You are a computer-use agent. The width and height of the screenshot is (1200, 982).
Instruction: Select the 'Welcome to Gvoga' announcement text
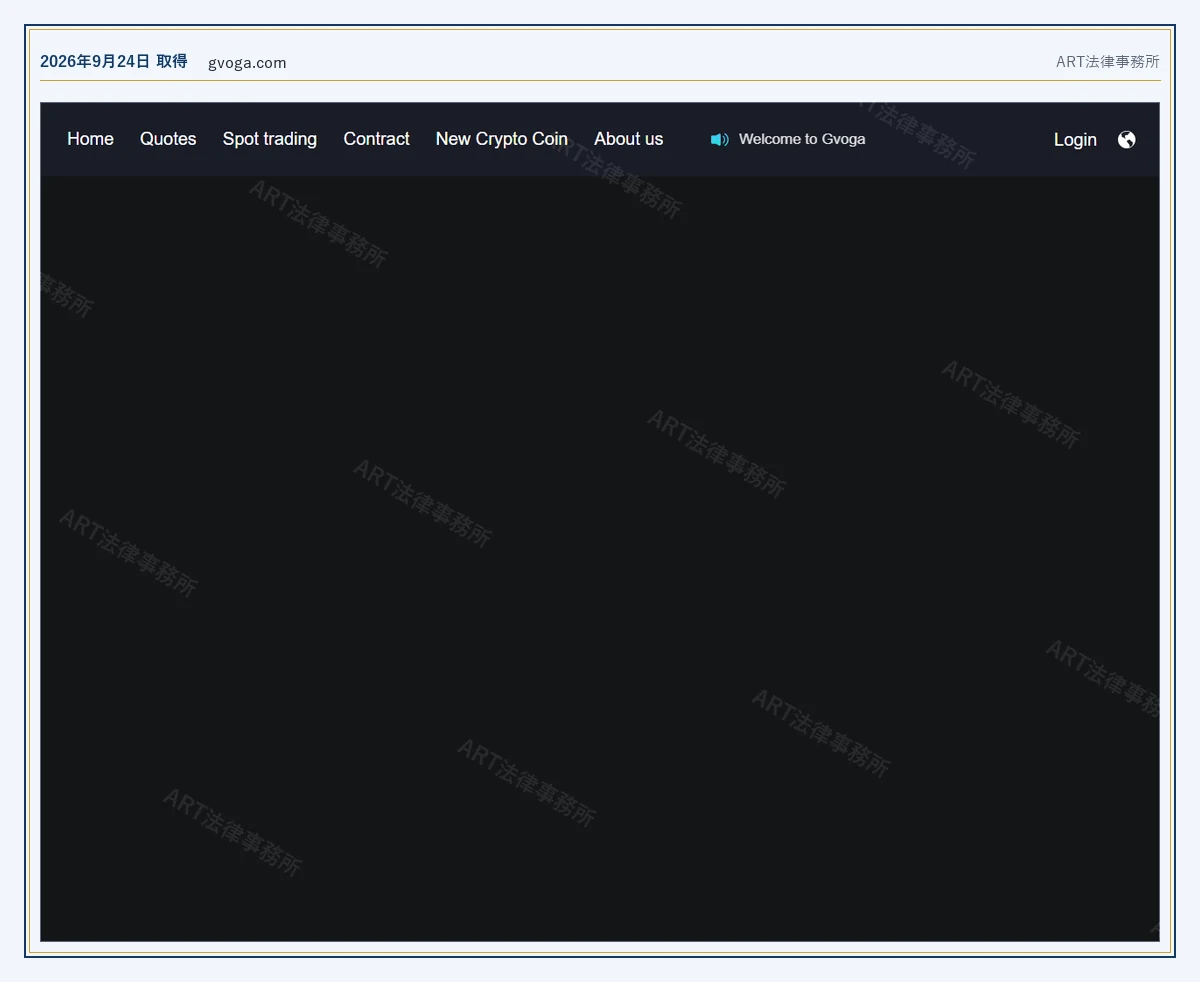point(802,139)
